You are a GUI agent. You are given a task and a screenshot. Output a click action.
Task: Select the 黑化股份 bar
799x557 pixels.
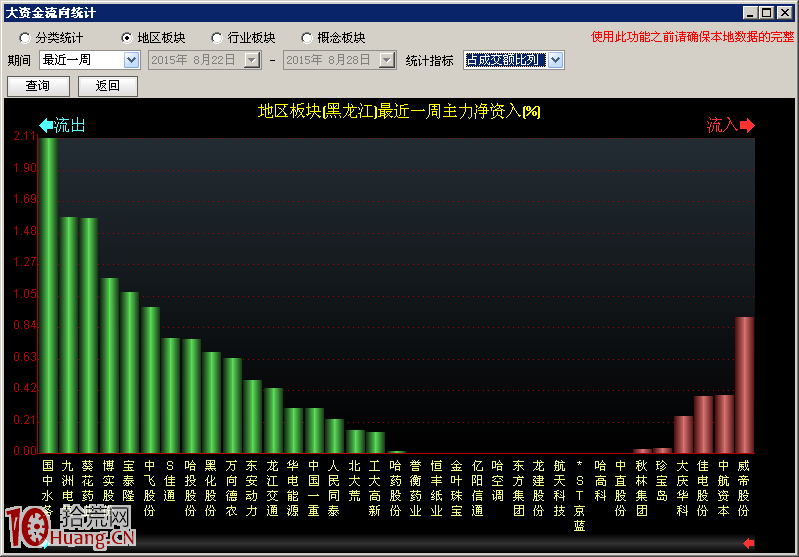point(211,403)
